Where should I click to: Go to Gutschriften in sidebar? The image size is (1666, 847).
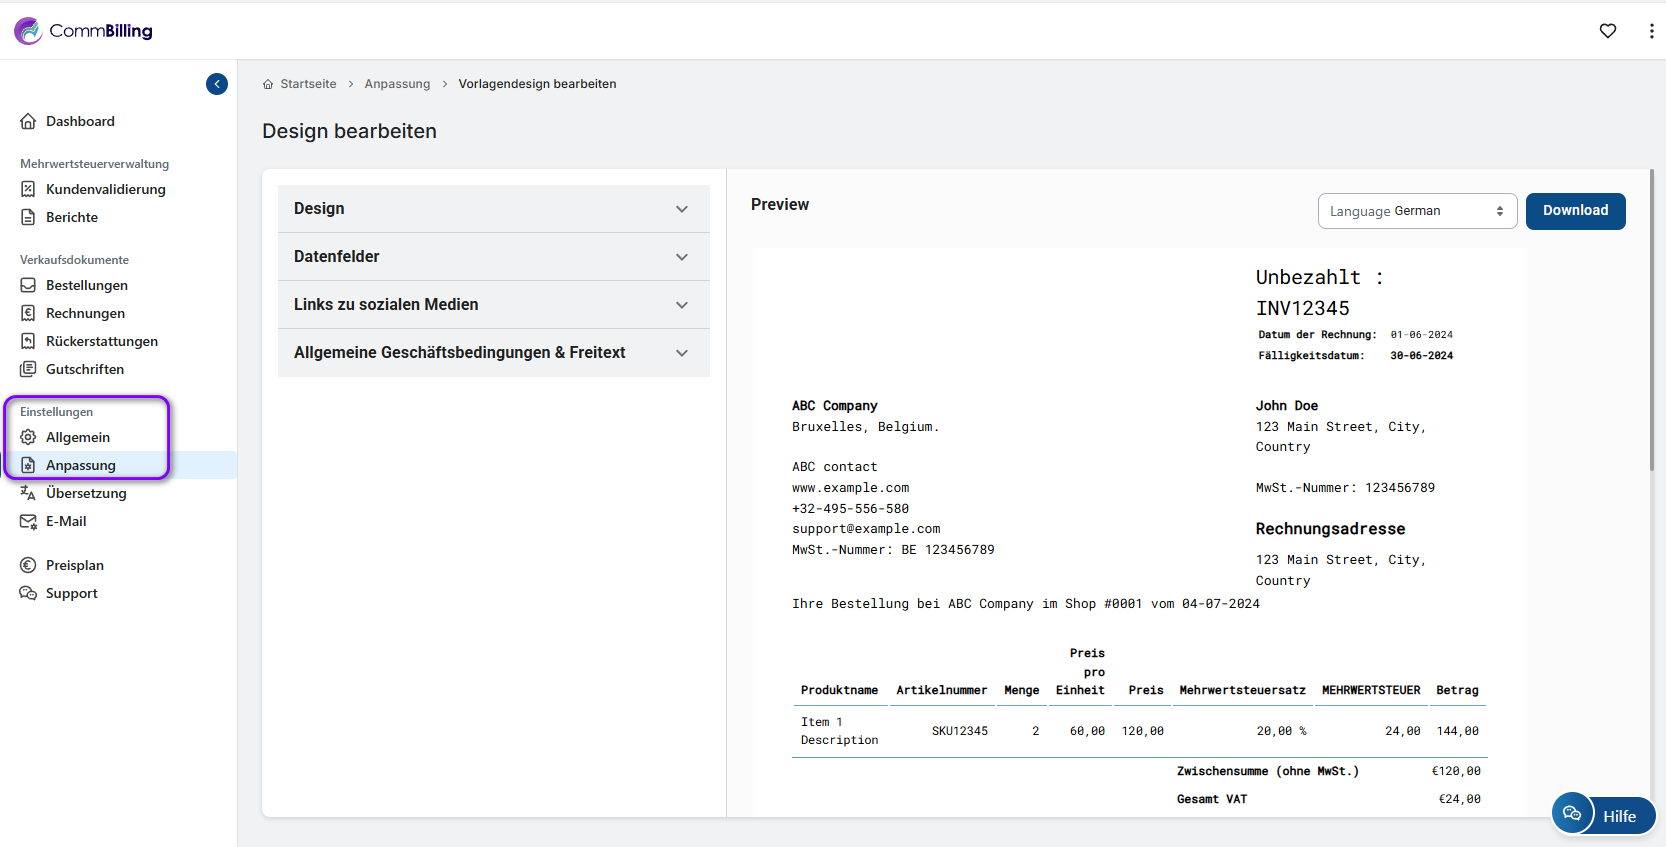click(85, 369)
